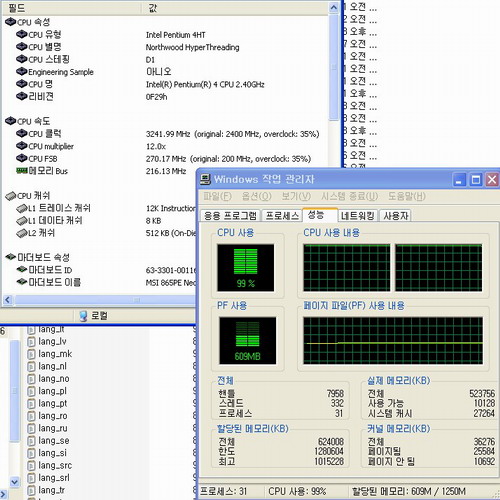The image size is (500, 500).
Task: Select the lang_src file
Action: tap(50, 465)
